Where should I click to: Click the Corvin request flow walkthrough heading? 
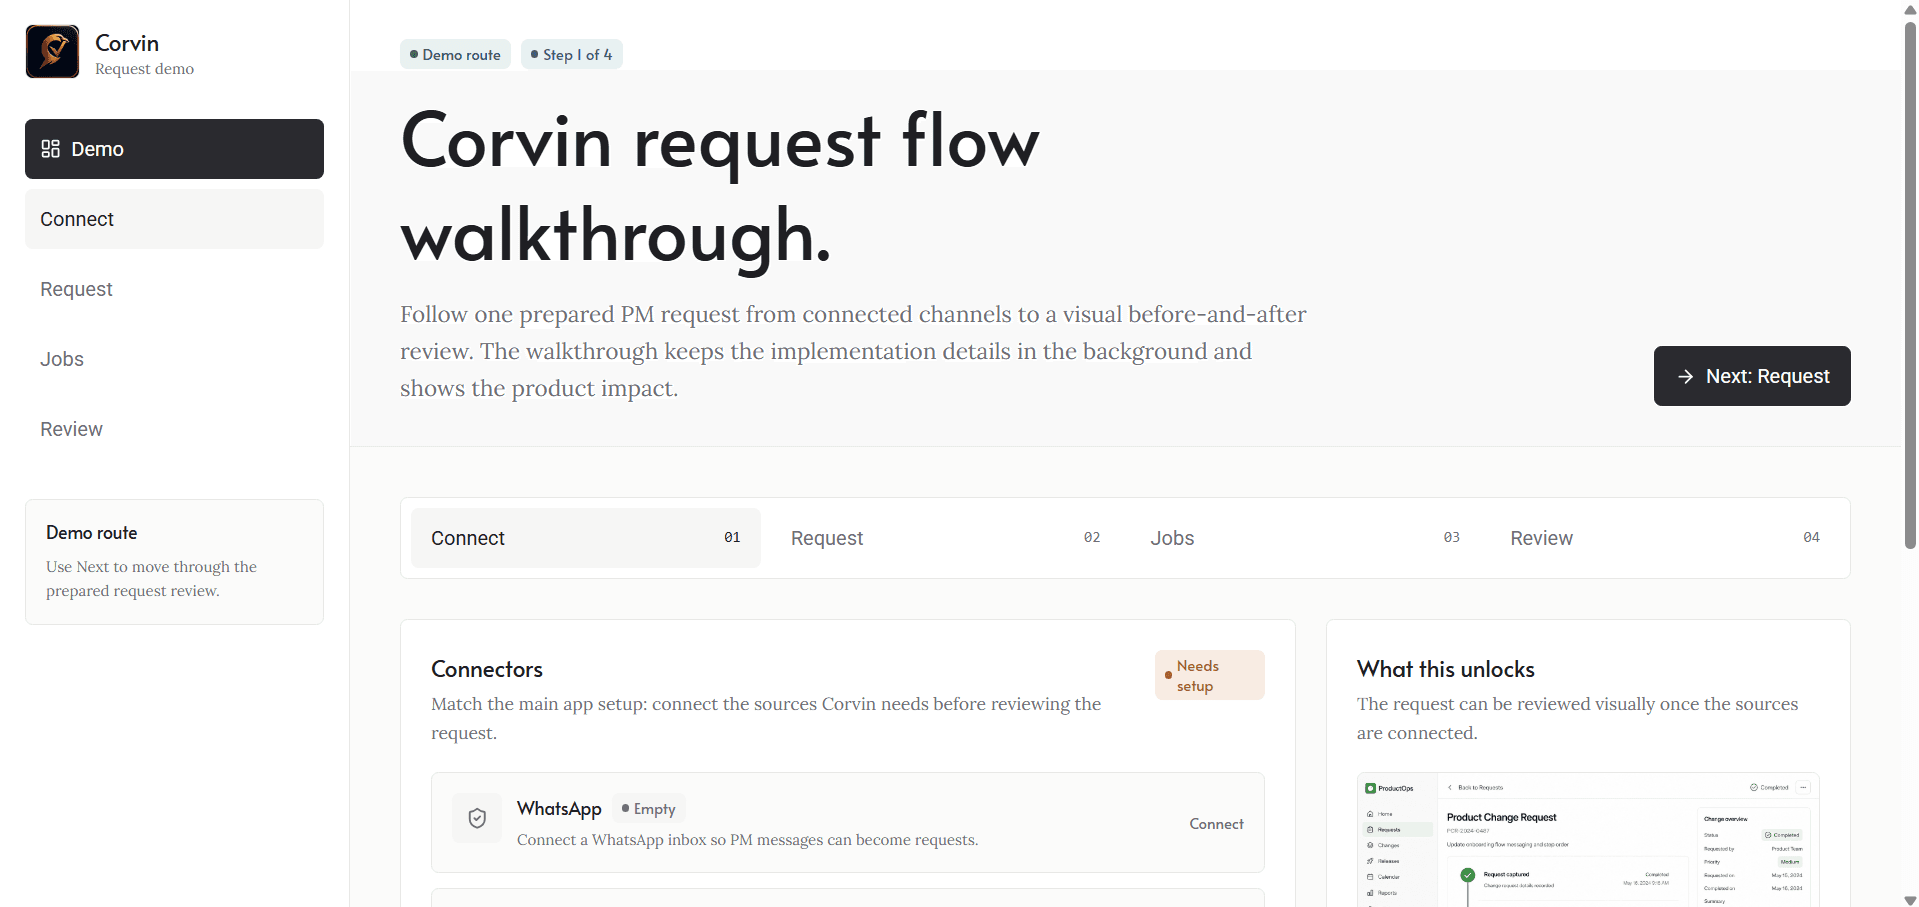point(720,188)
